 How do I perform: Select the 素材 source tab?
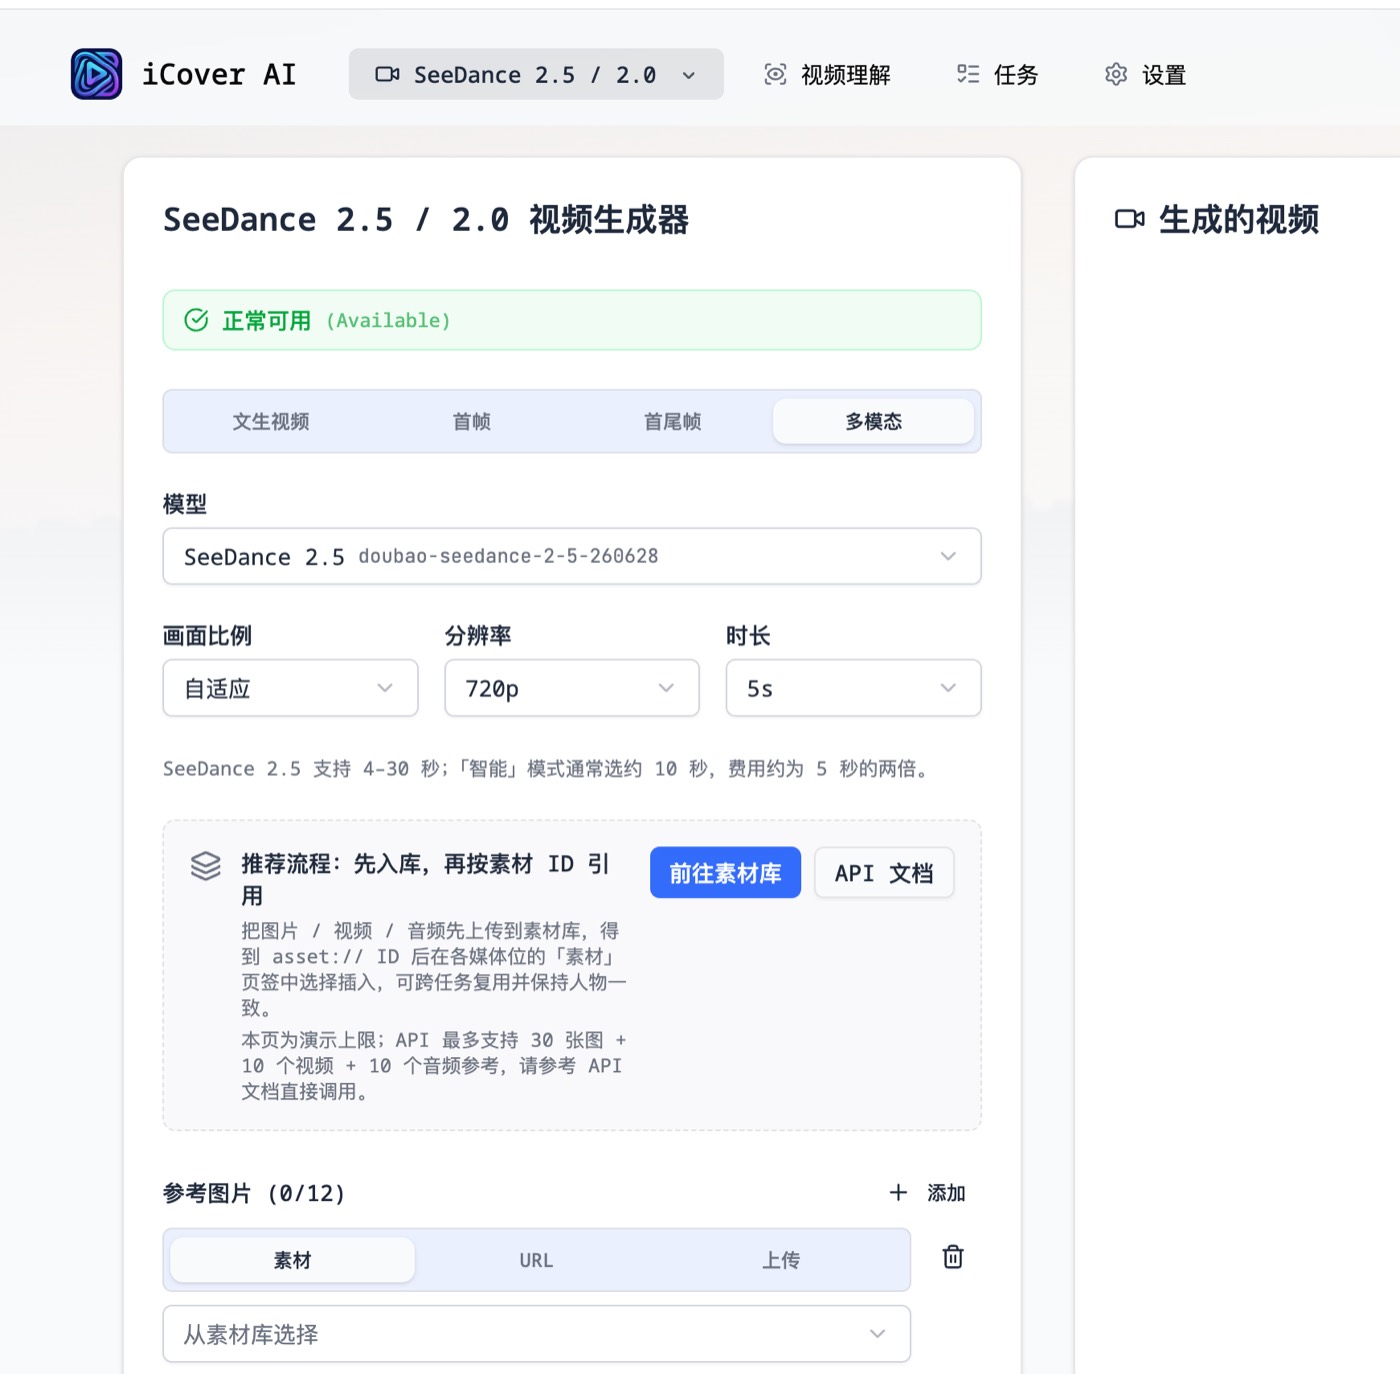coord(292,1260)
